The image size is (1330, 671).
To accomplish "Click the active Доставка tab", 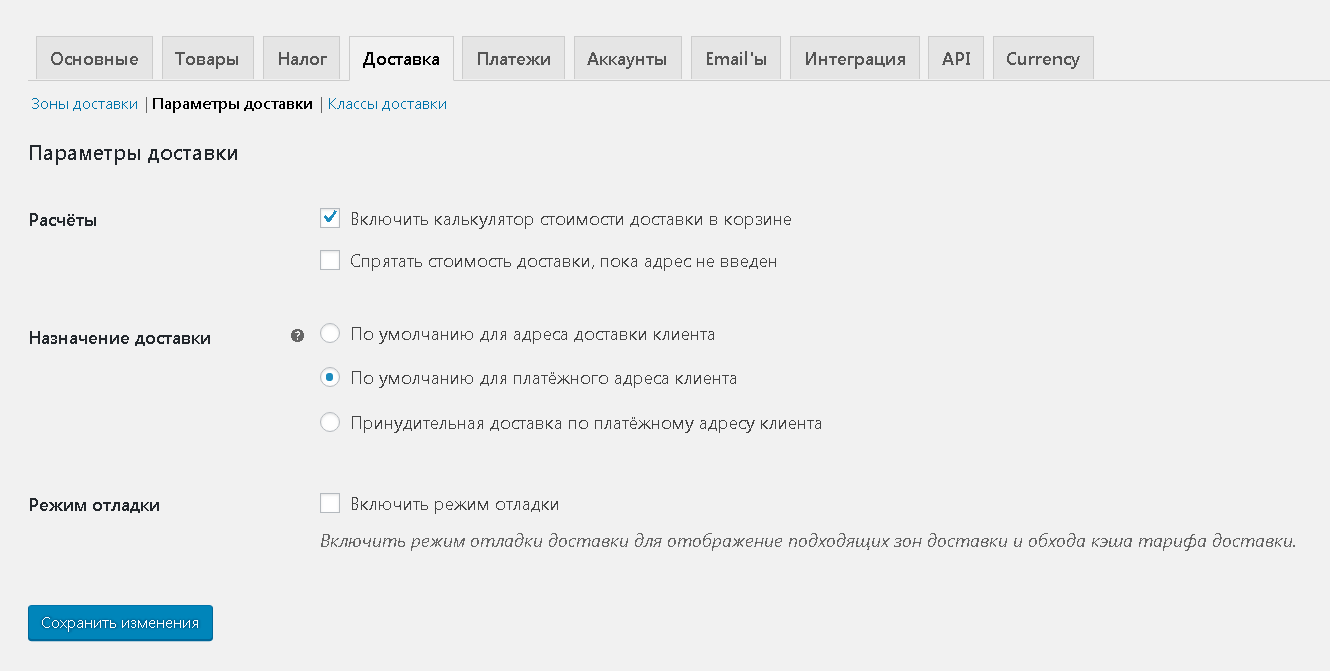I will click(401, 58).
